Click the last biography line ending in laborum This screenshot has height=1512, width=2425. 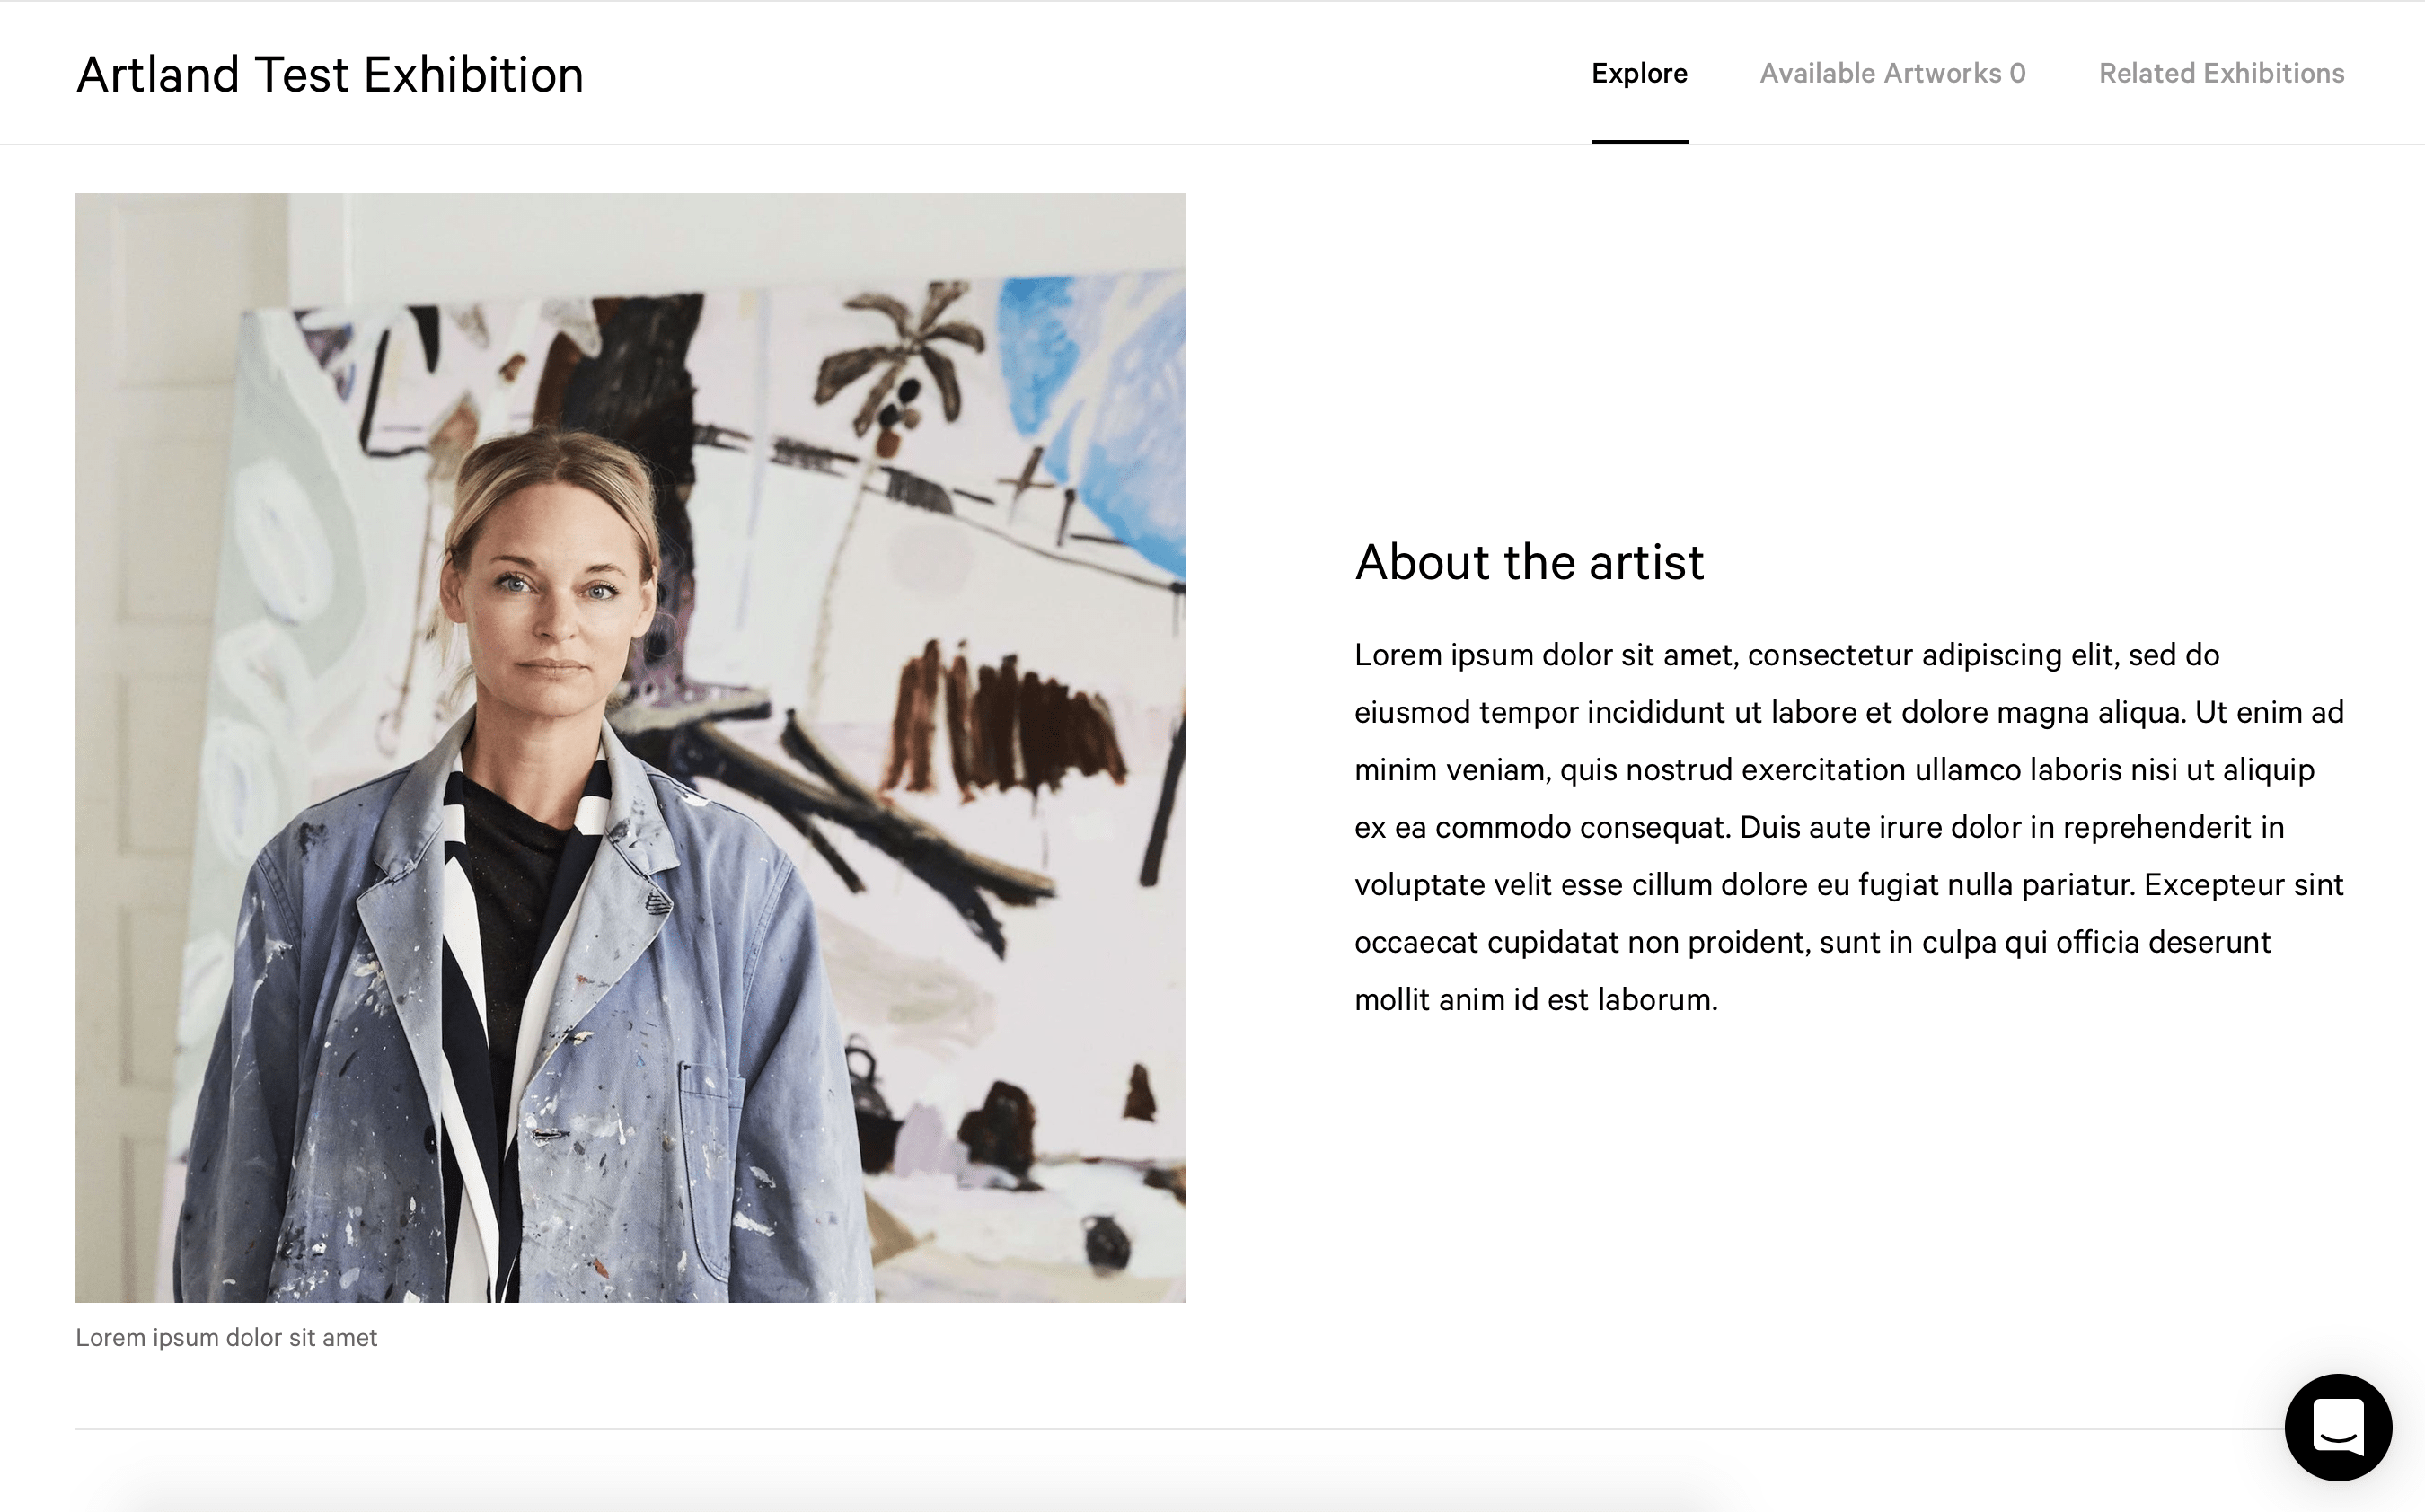pos(1536,1000)
